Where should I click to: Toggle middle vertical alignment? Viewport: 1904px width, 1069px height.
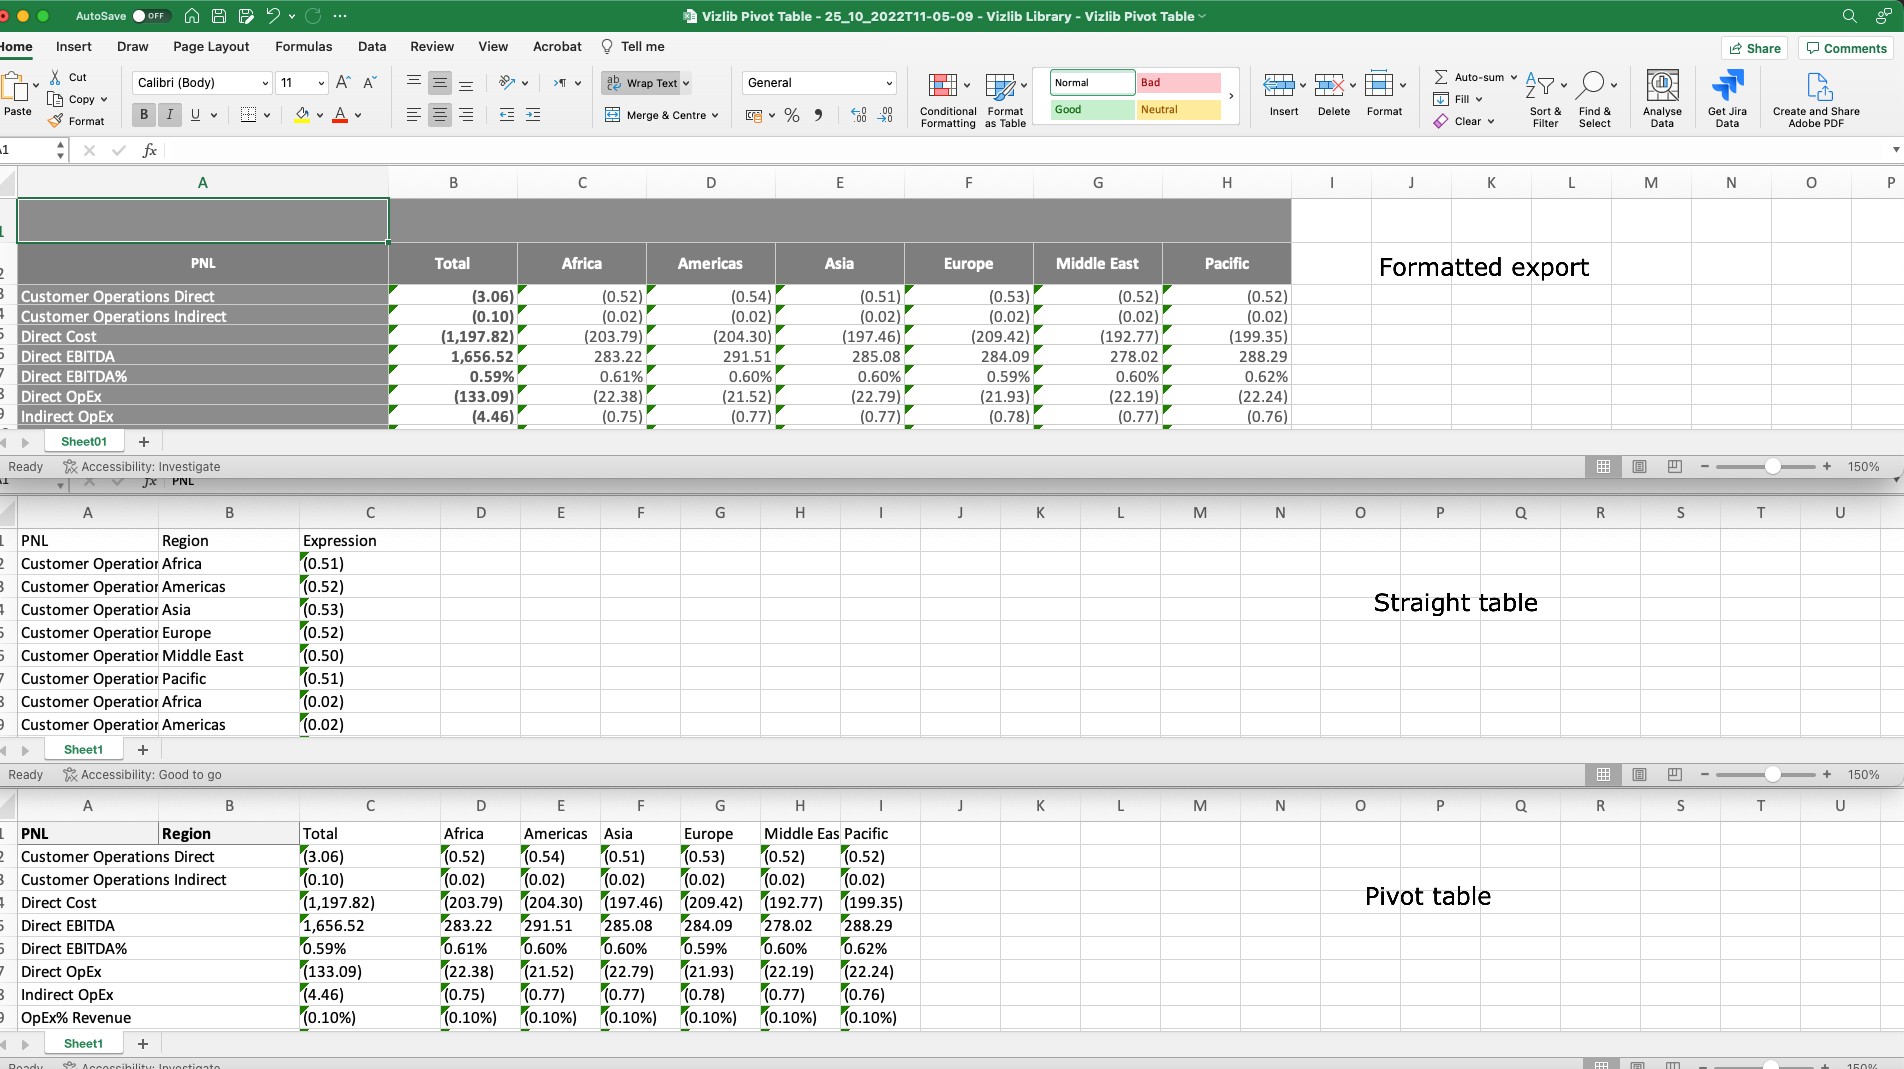pyautogui.click(x=440, y=83)
